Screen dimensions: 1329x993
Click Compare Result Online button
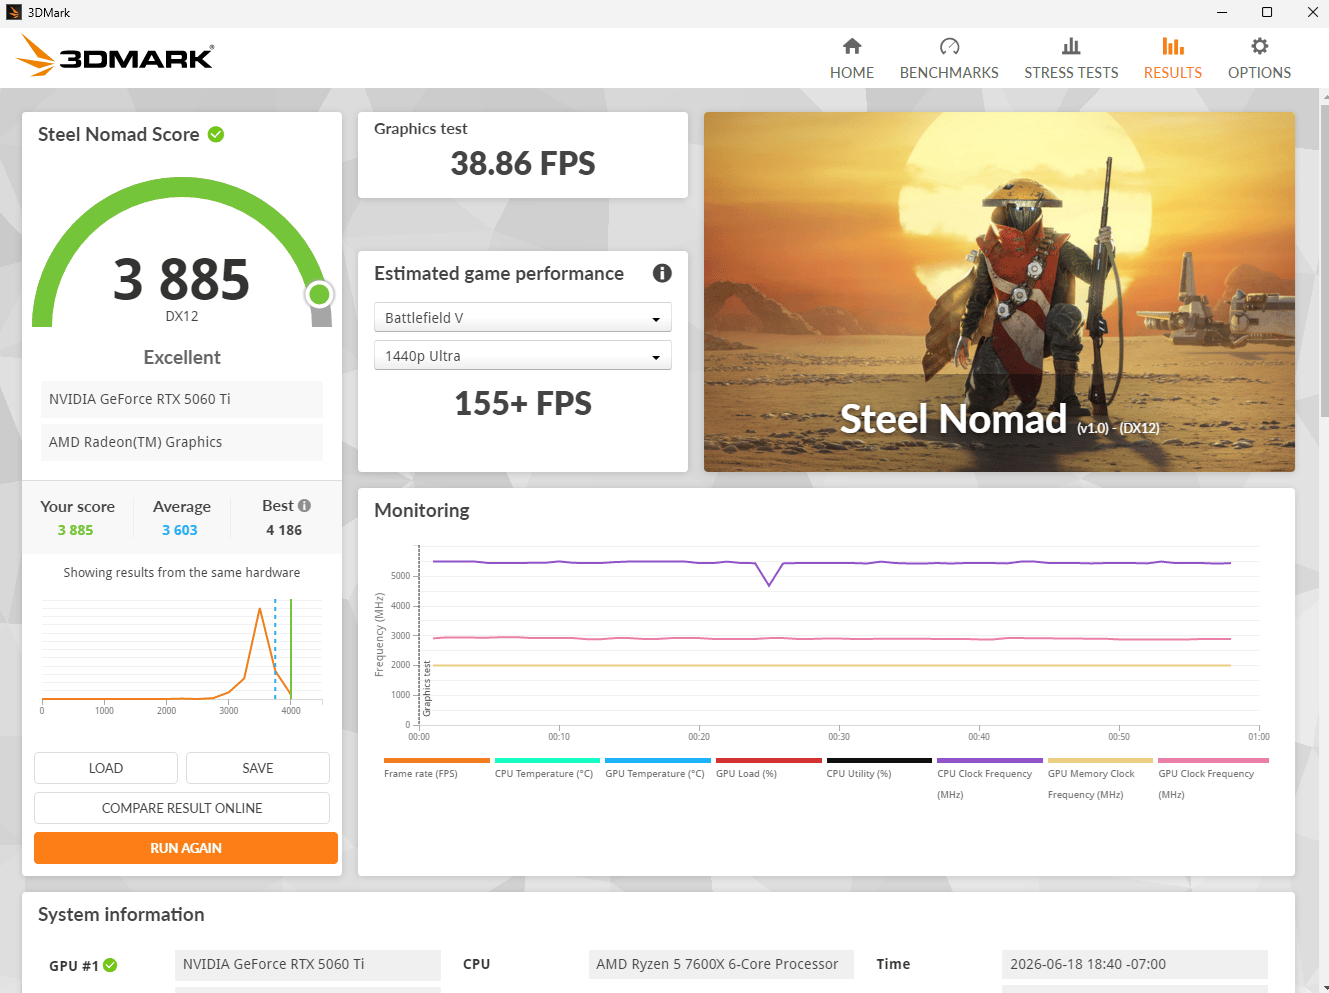pos(182,808)
